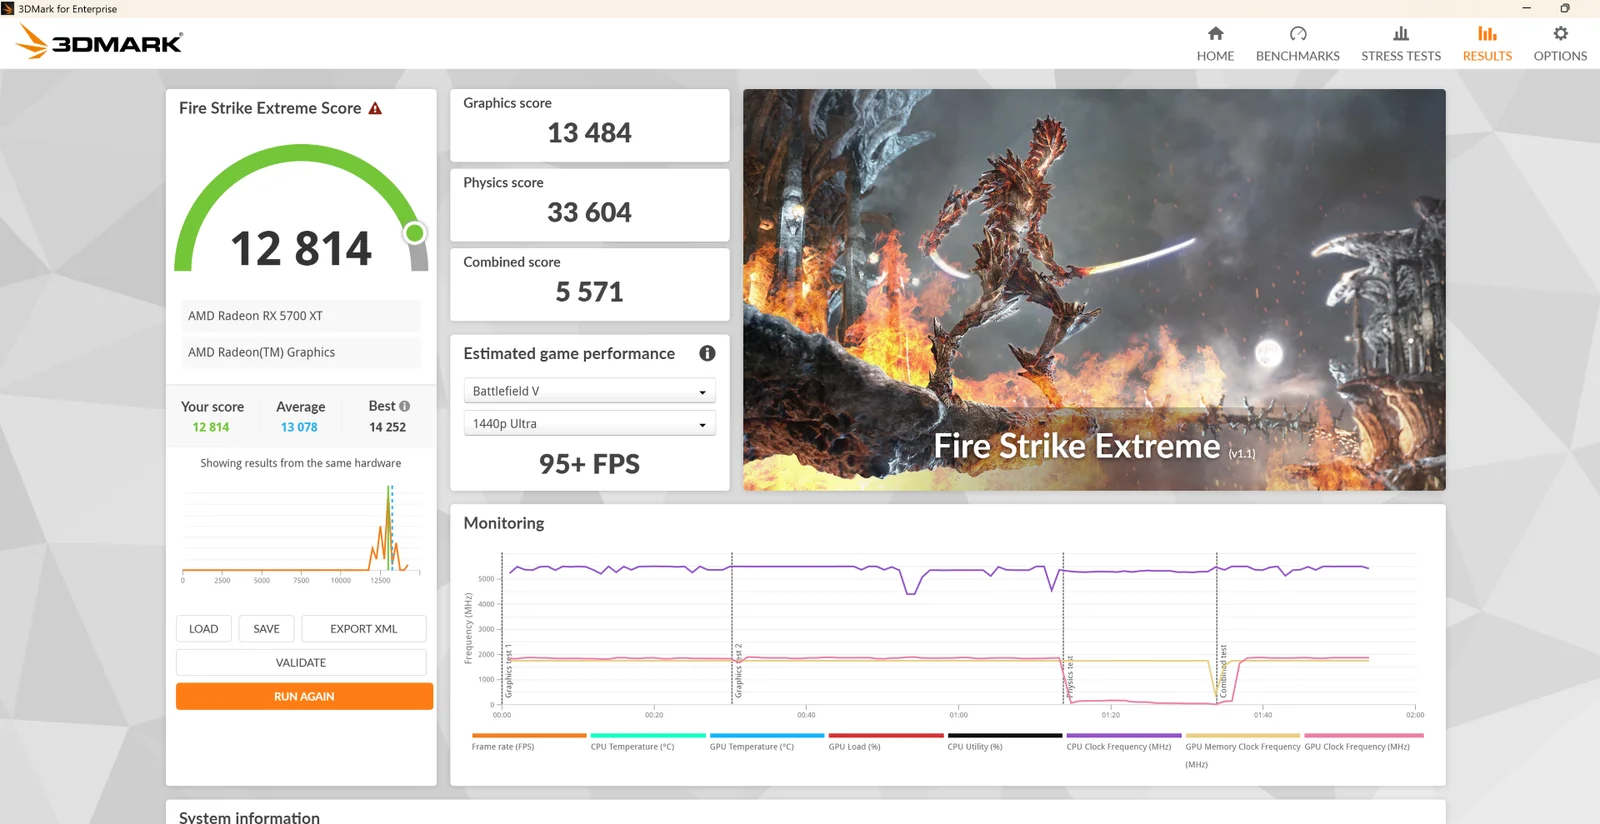1600x824 pixels.
Task: Click the Export XML button
Action: [x=364, y=629]
